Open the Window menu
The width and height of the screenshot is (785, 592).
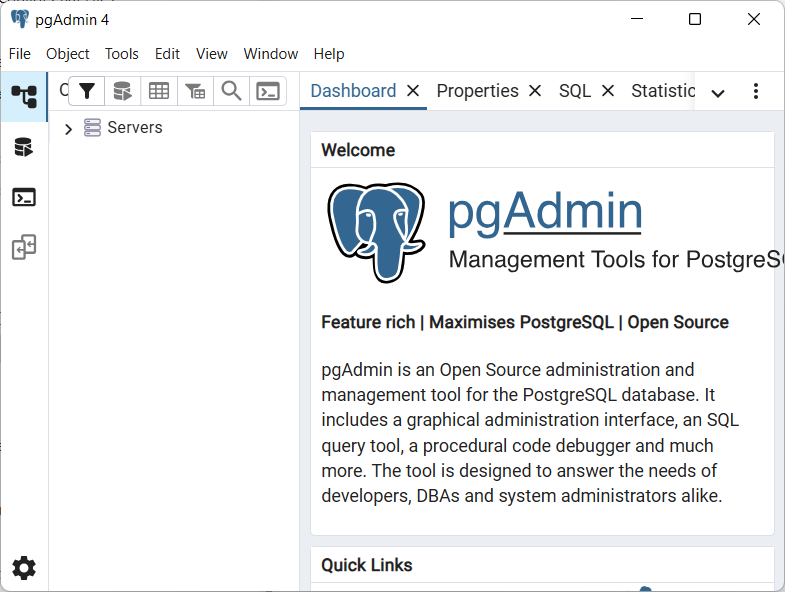coord(271,54)
